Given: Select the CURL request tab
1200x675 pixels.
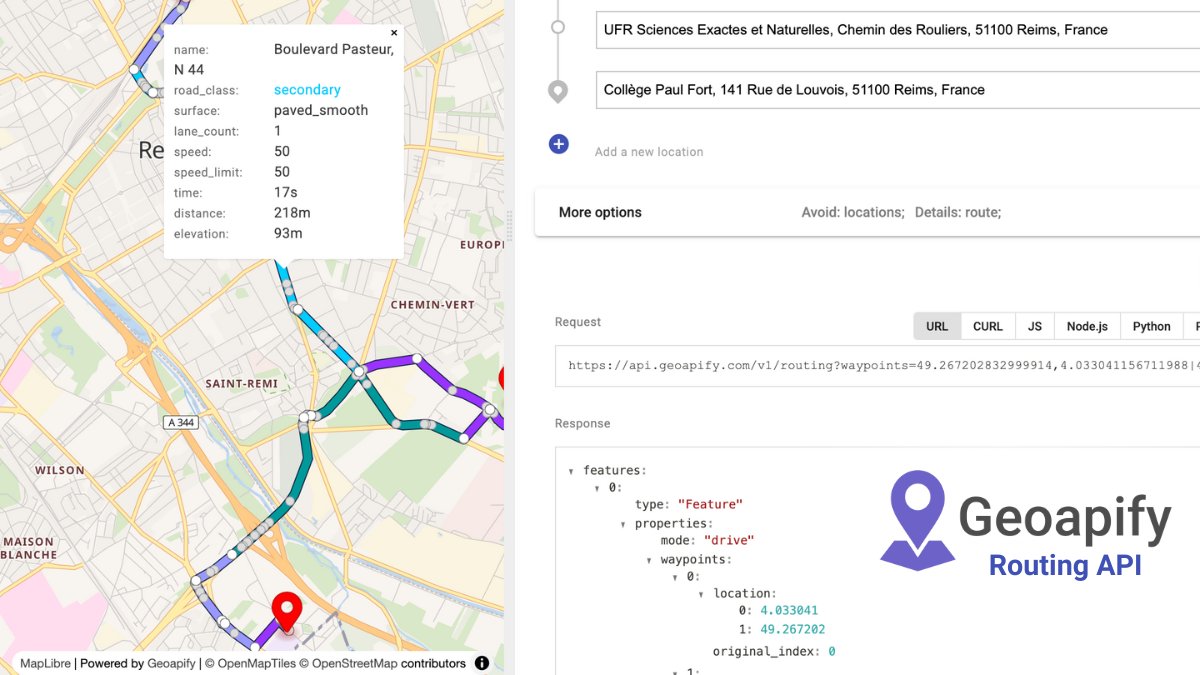Looking at the screenshot, I should click(988, 326).
